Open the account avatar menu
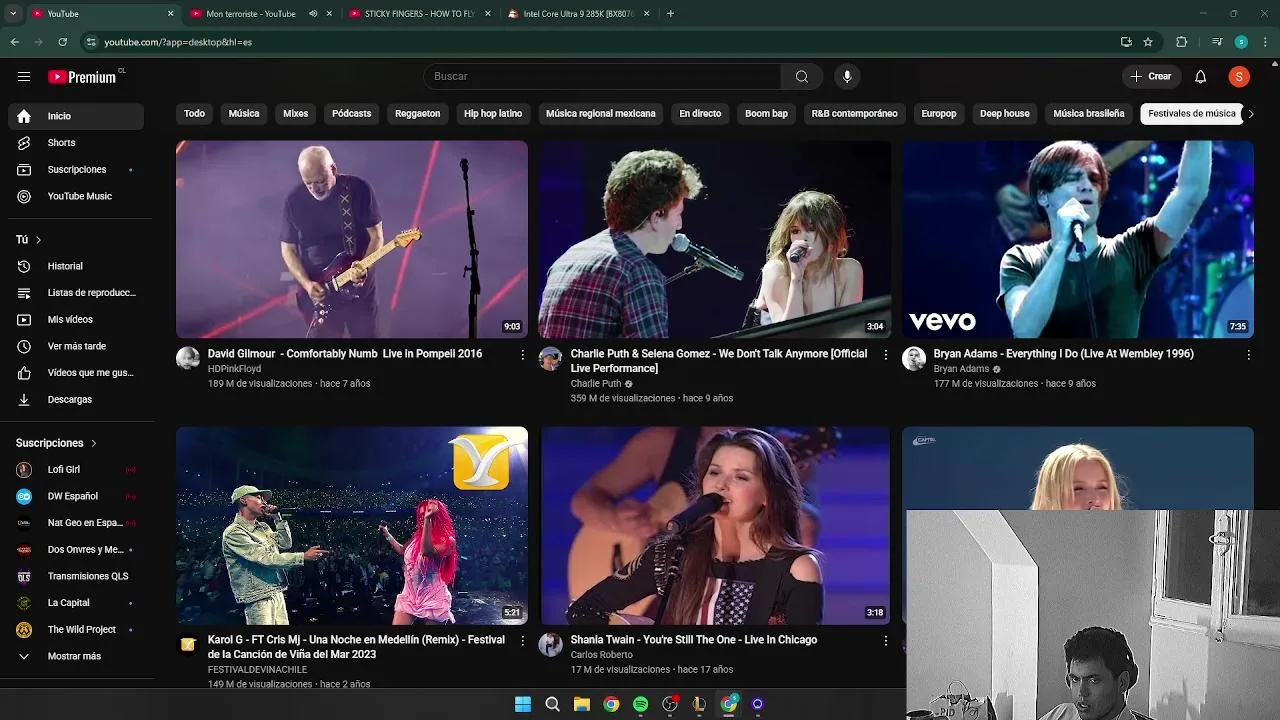 (1239, 77)
